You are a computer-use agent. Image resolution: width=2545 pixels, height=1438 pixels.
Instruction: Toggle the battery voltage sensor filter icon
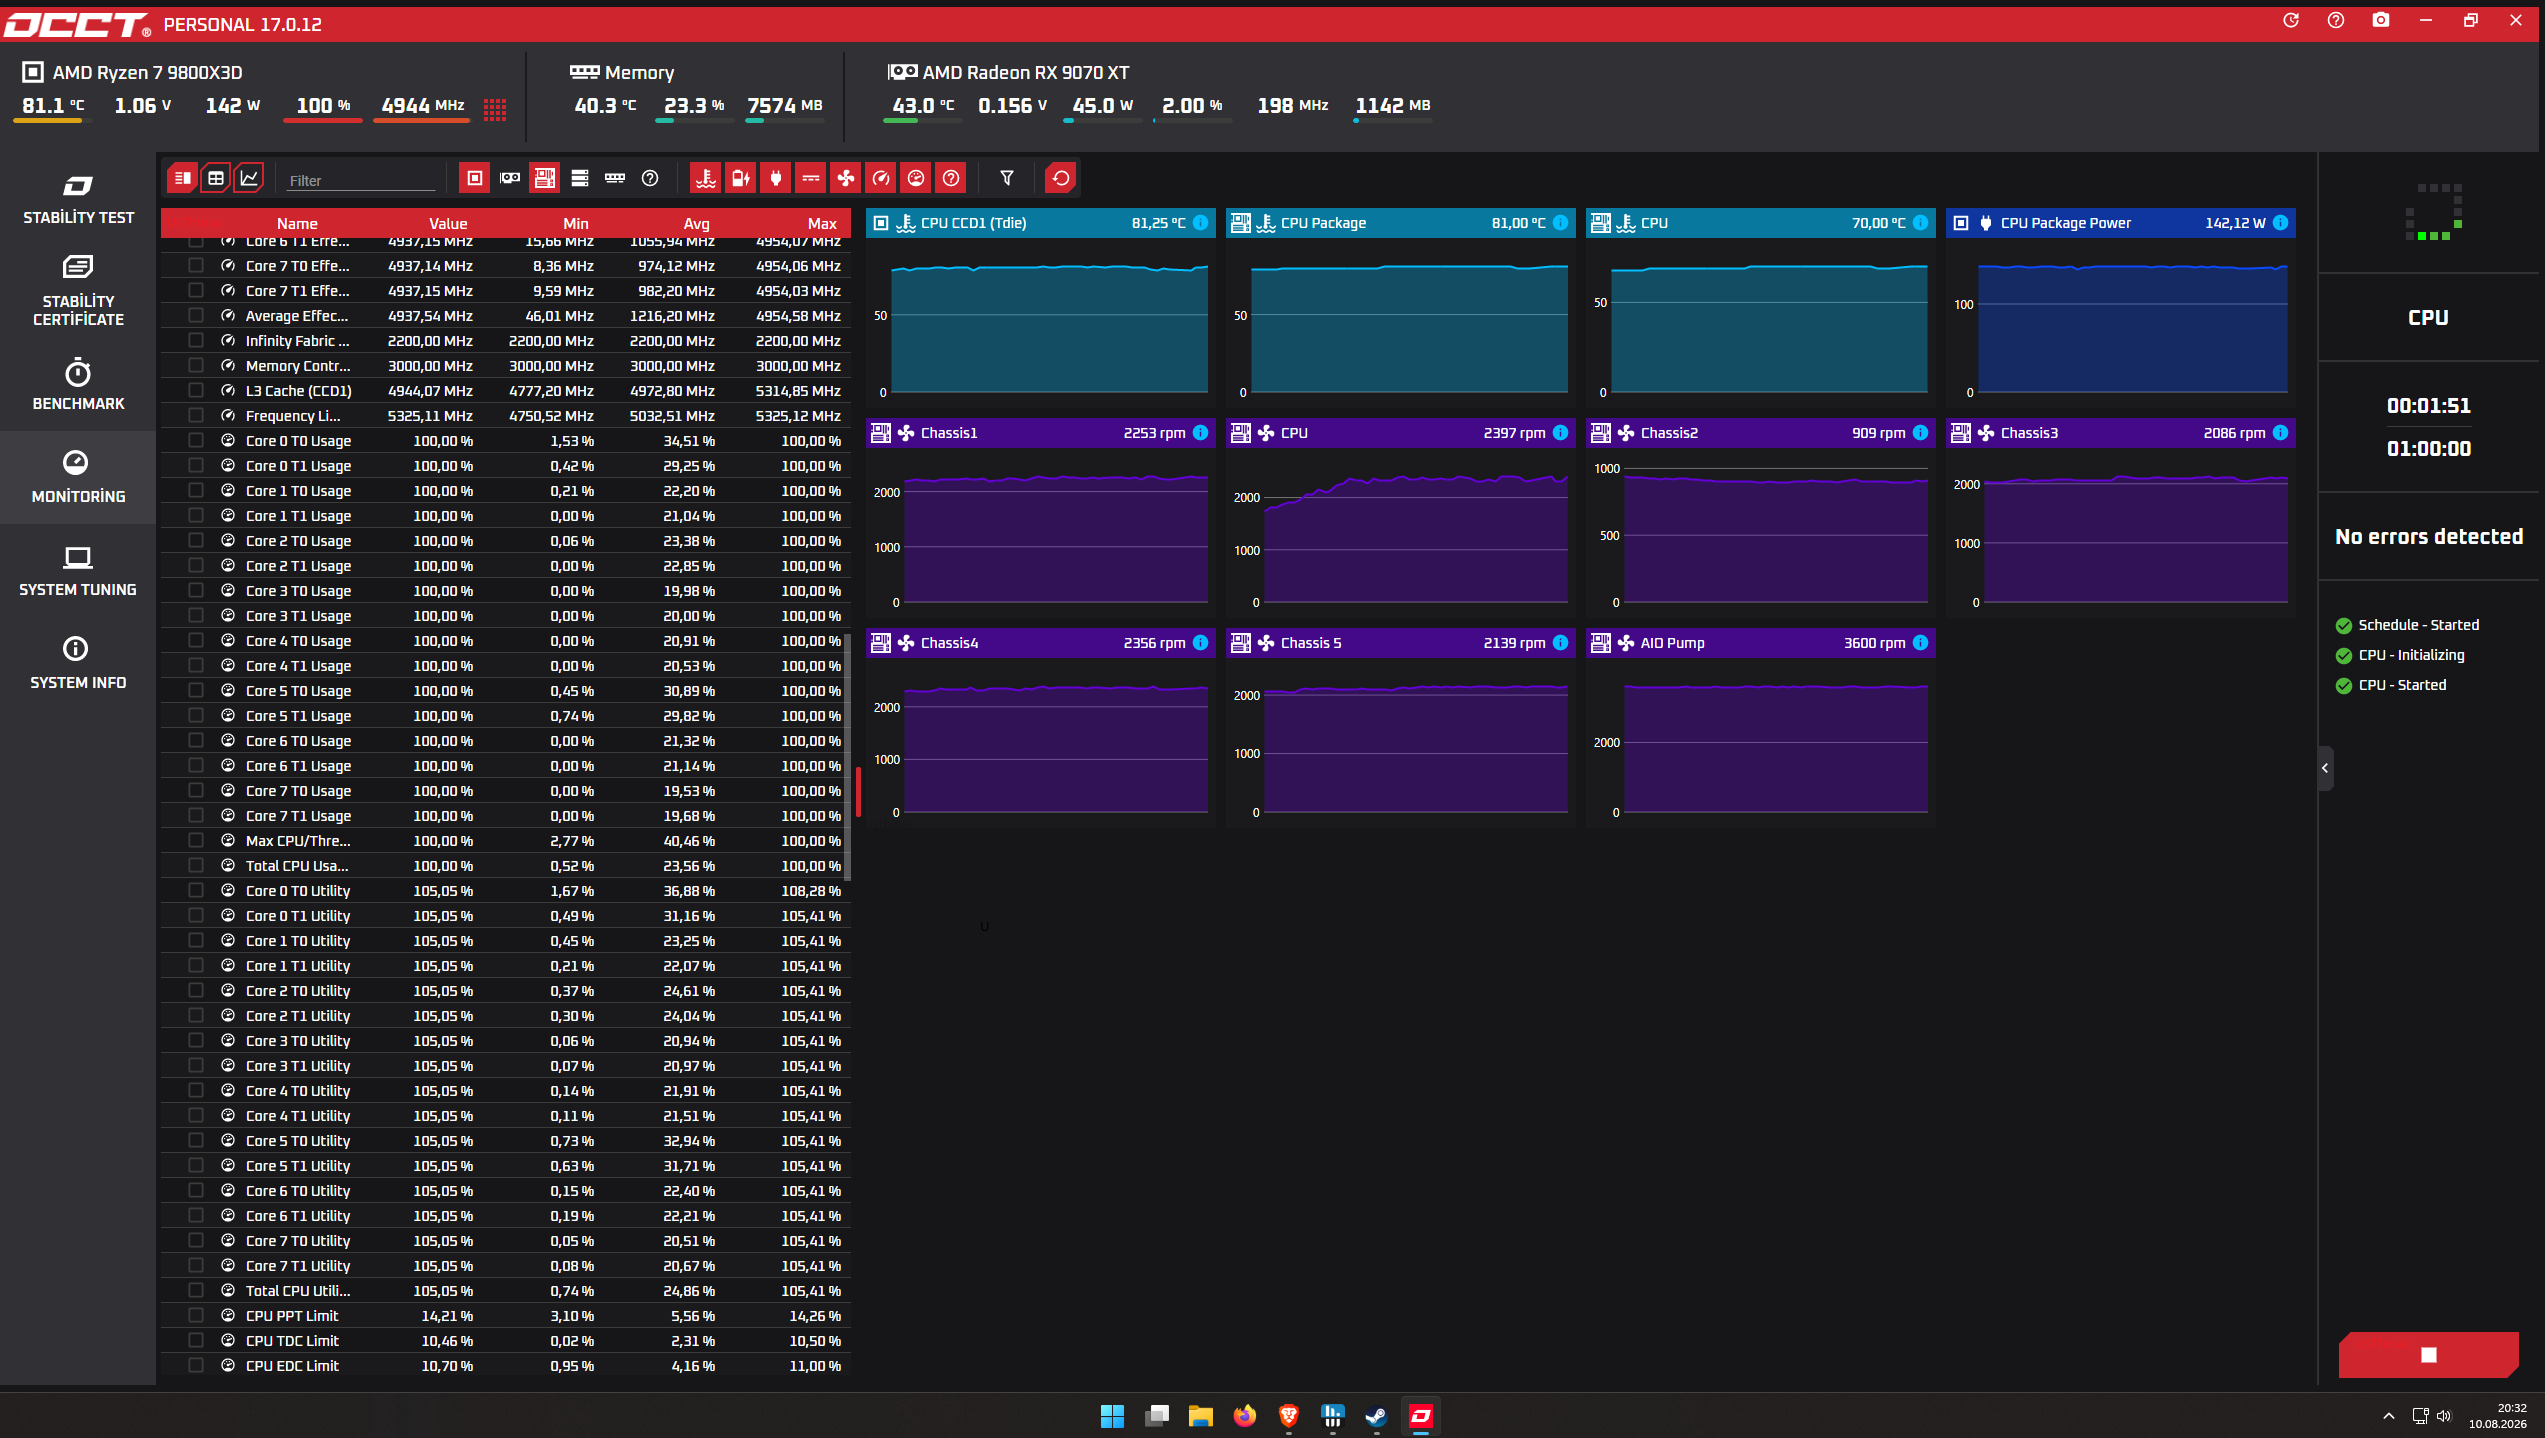pos(741,179)
